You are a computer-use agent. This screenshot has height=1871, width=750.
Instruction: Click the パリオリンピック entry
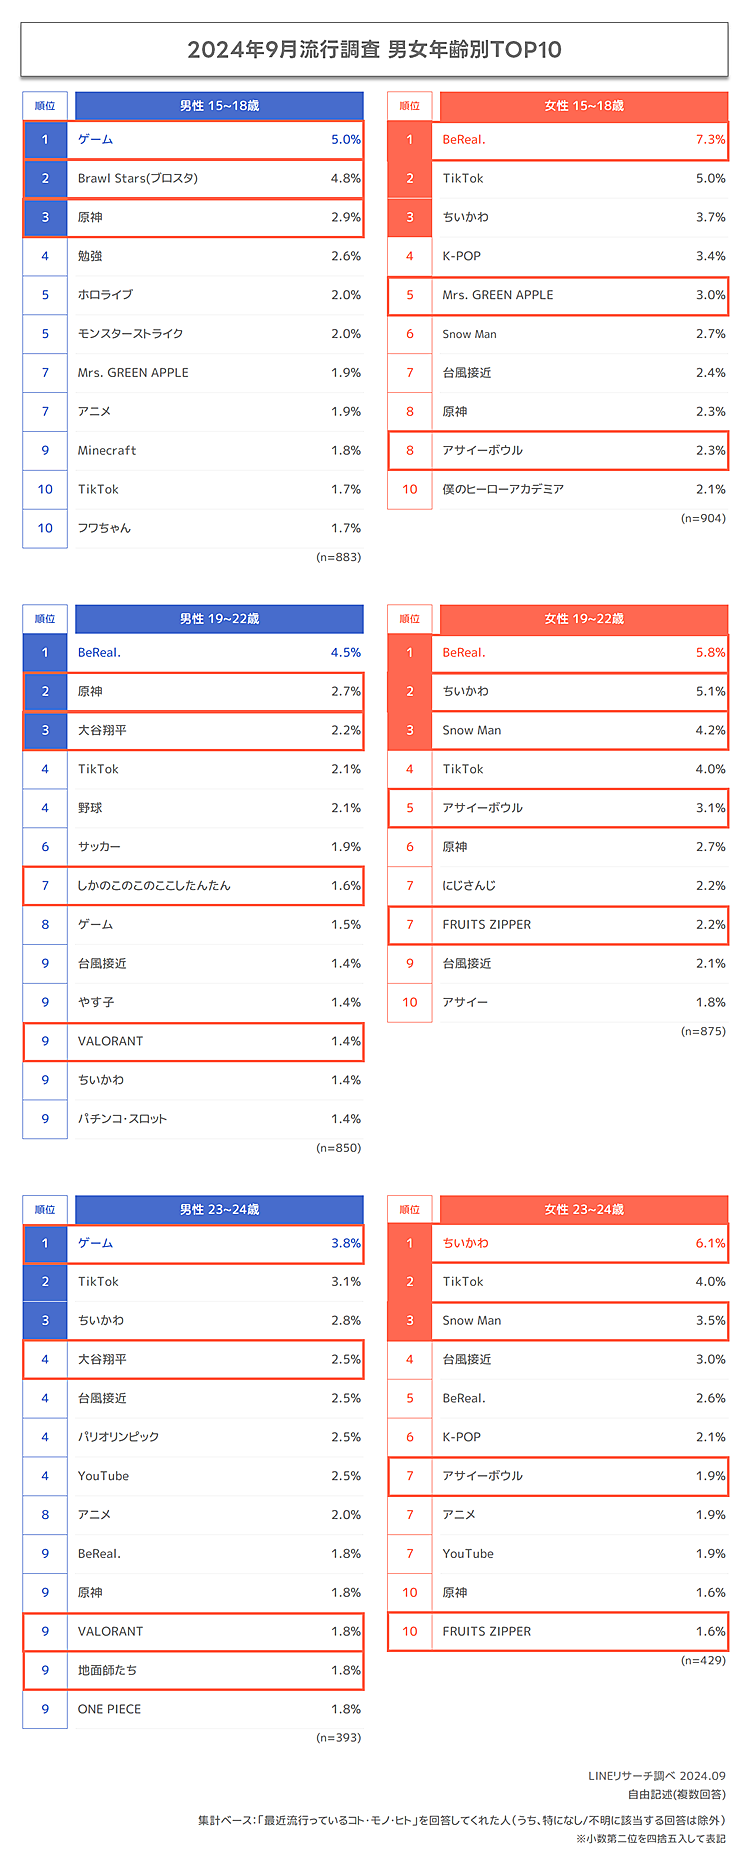(118, 1437)
